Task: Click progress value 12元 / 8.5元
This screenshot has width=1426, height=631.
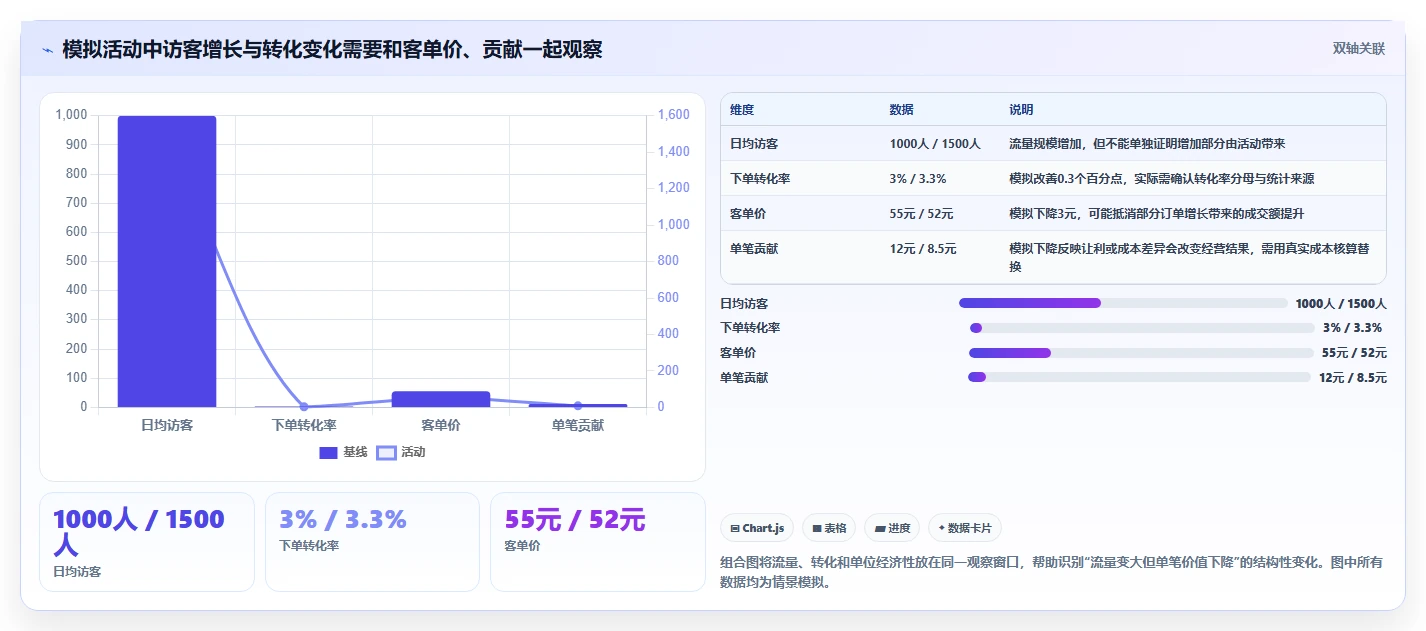Action: (x=1353, y=377)
